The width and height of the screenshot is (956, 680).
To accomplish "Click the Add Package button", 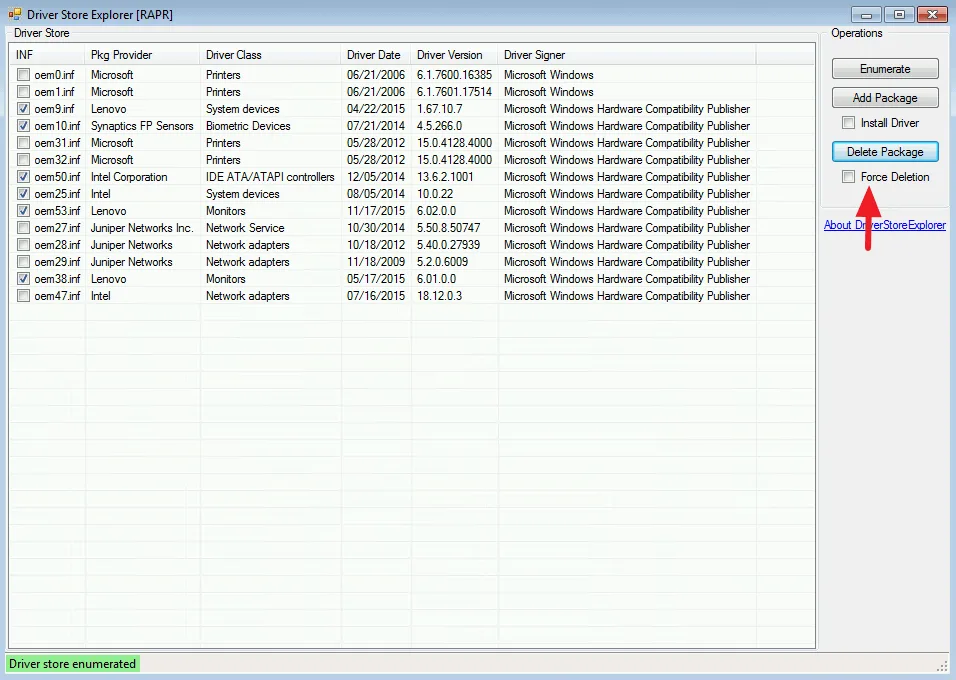I will [x=885, y=98].
